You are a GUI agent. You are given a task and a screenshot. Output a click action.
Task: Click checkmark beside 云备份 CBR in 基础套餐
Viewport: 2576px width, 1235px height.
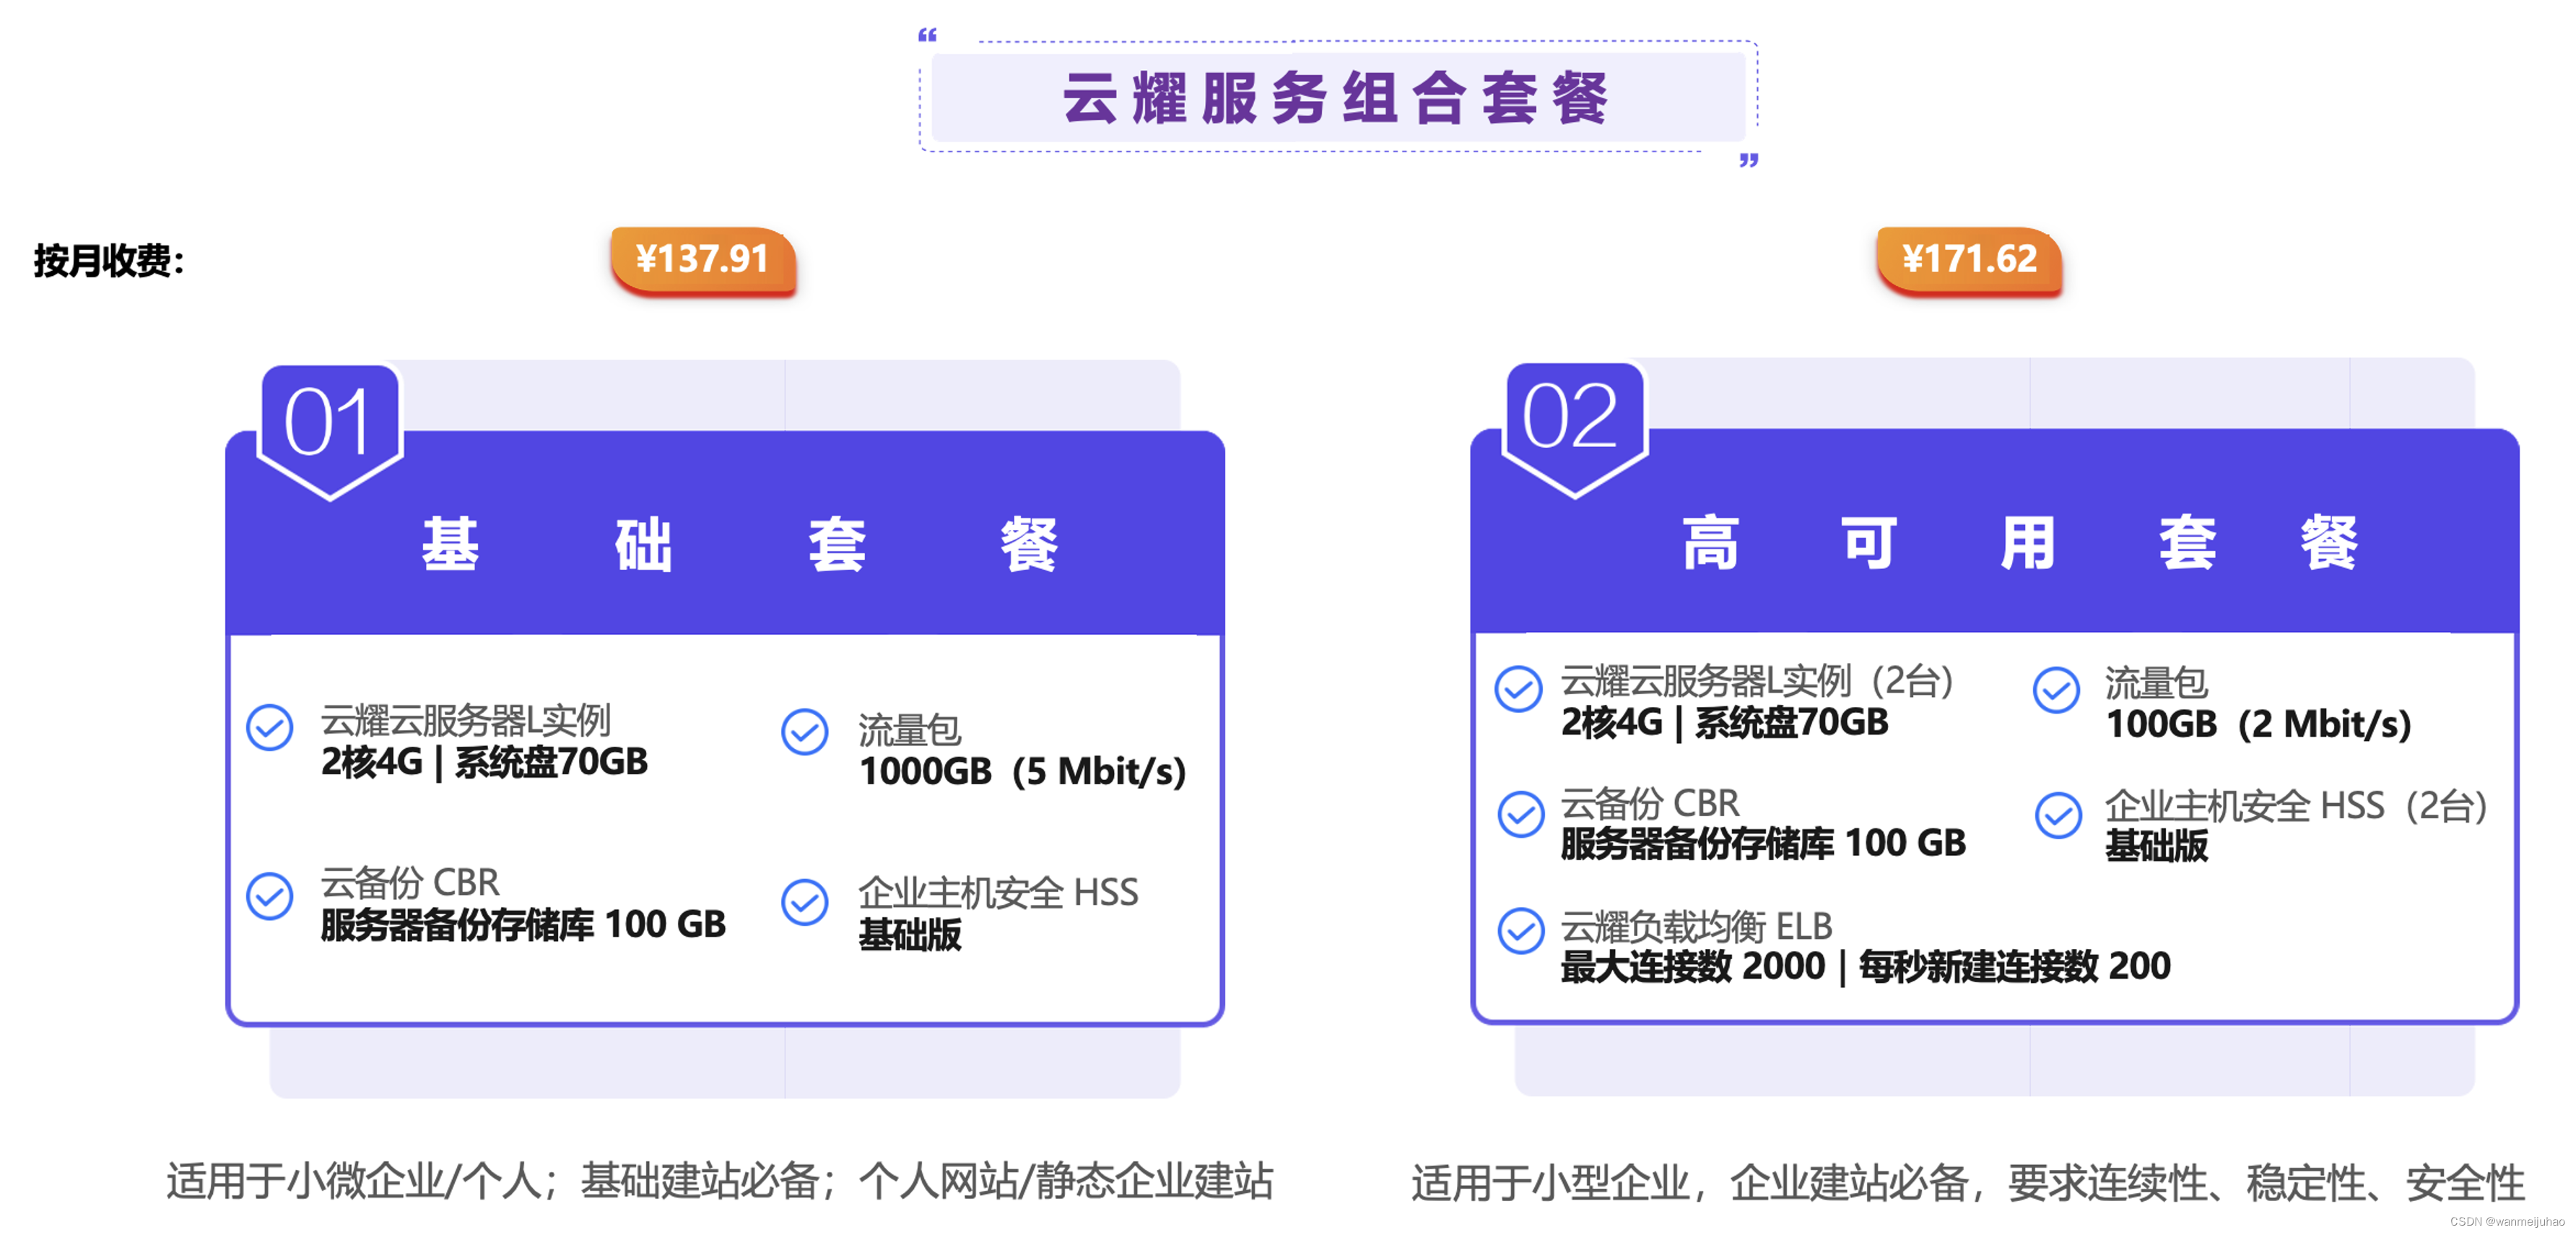pyautogui.click(x=270, y=896)
